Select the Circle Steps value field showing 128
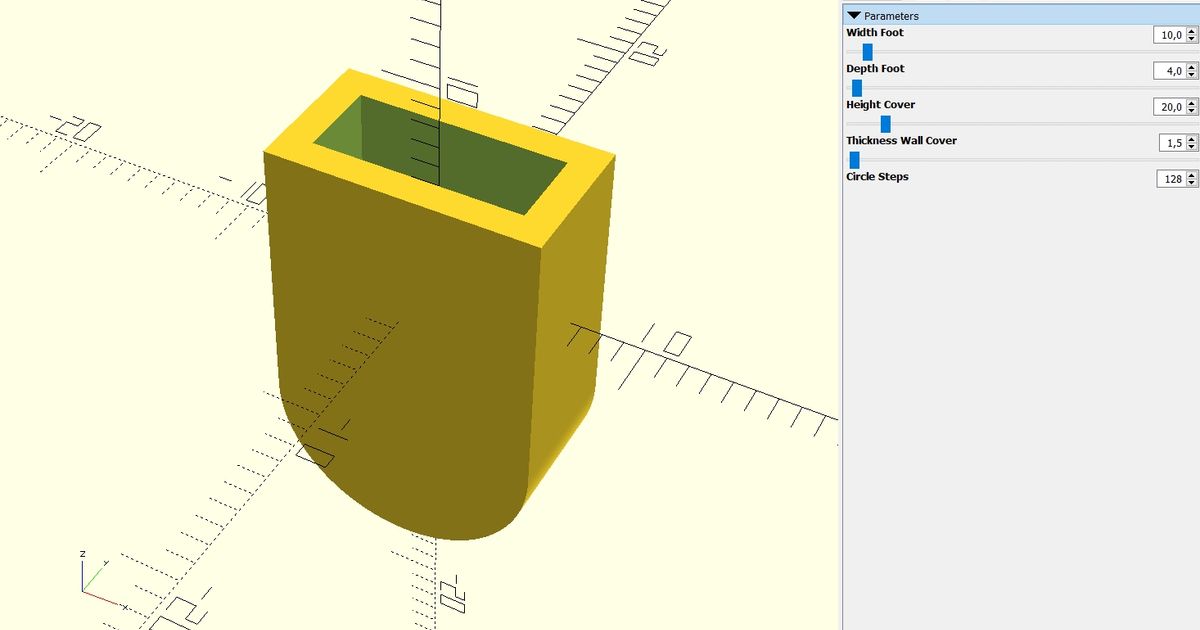The image size is (1200, 630). 1172,179
